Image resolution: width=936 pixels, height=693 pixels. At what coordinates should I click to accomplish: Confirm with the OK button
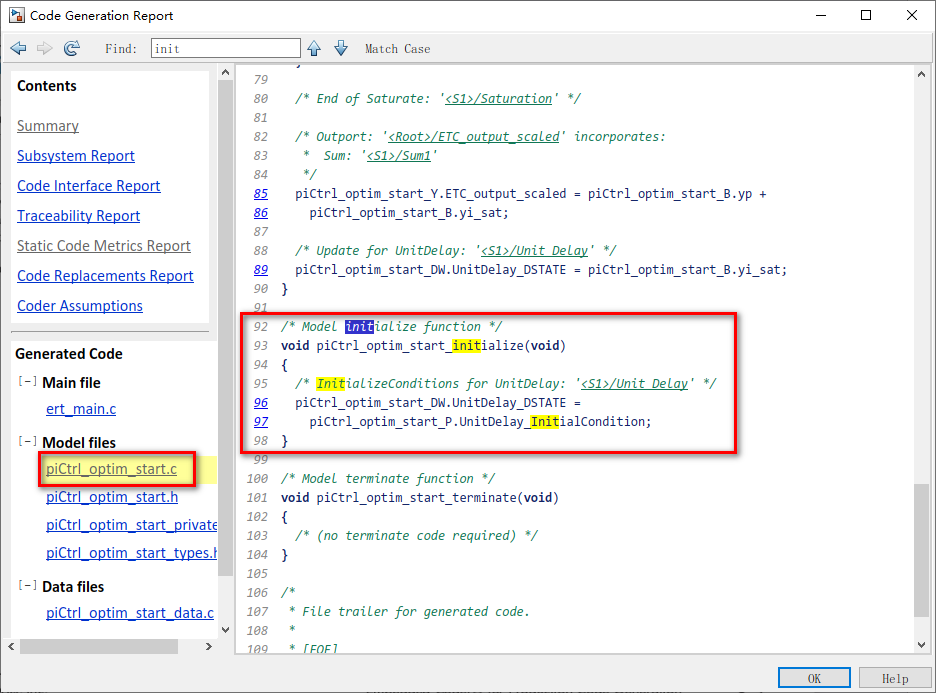(813, 677)
